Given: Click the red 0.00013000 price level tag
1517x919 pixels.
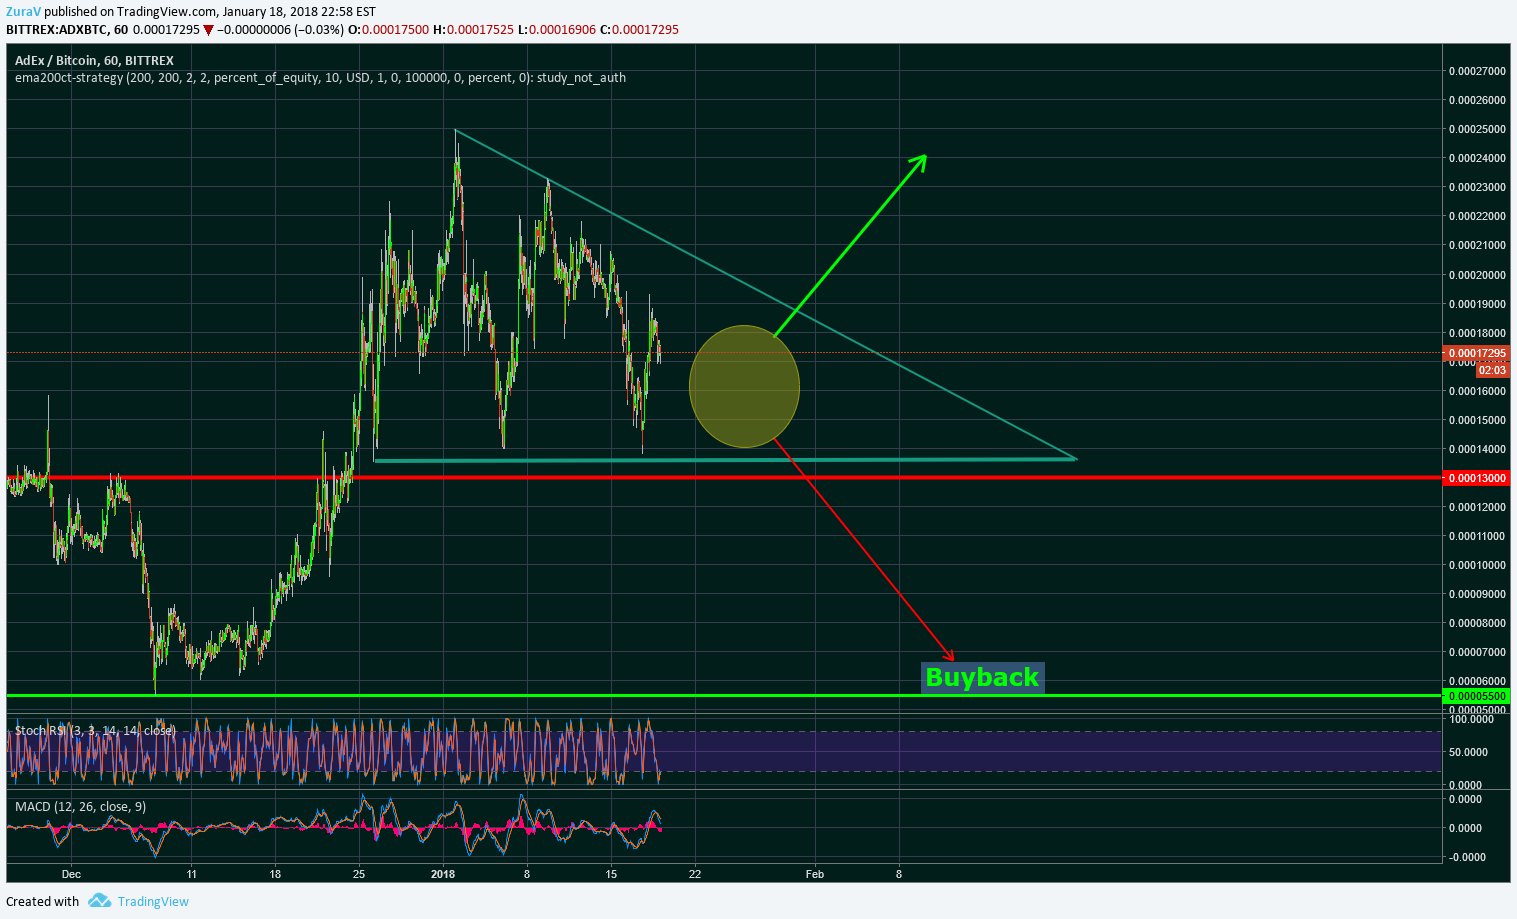Looking at the screenshot, I should pos(1477,478).
